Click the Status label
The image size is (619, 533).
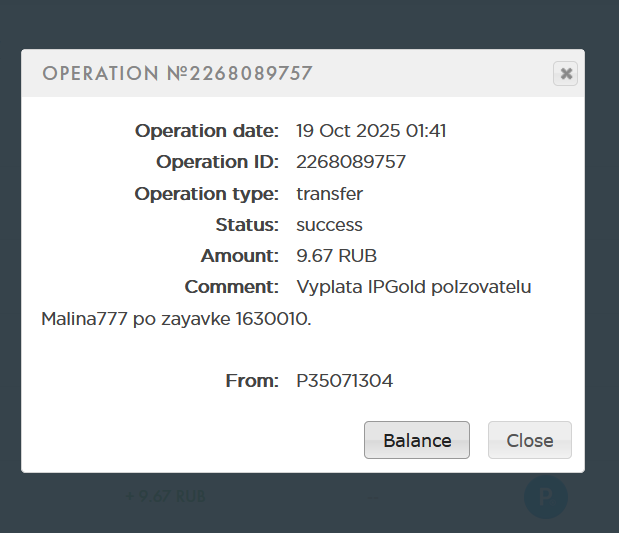coord(246,225)
